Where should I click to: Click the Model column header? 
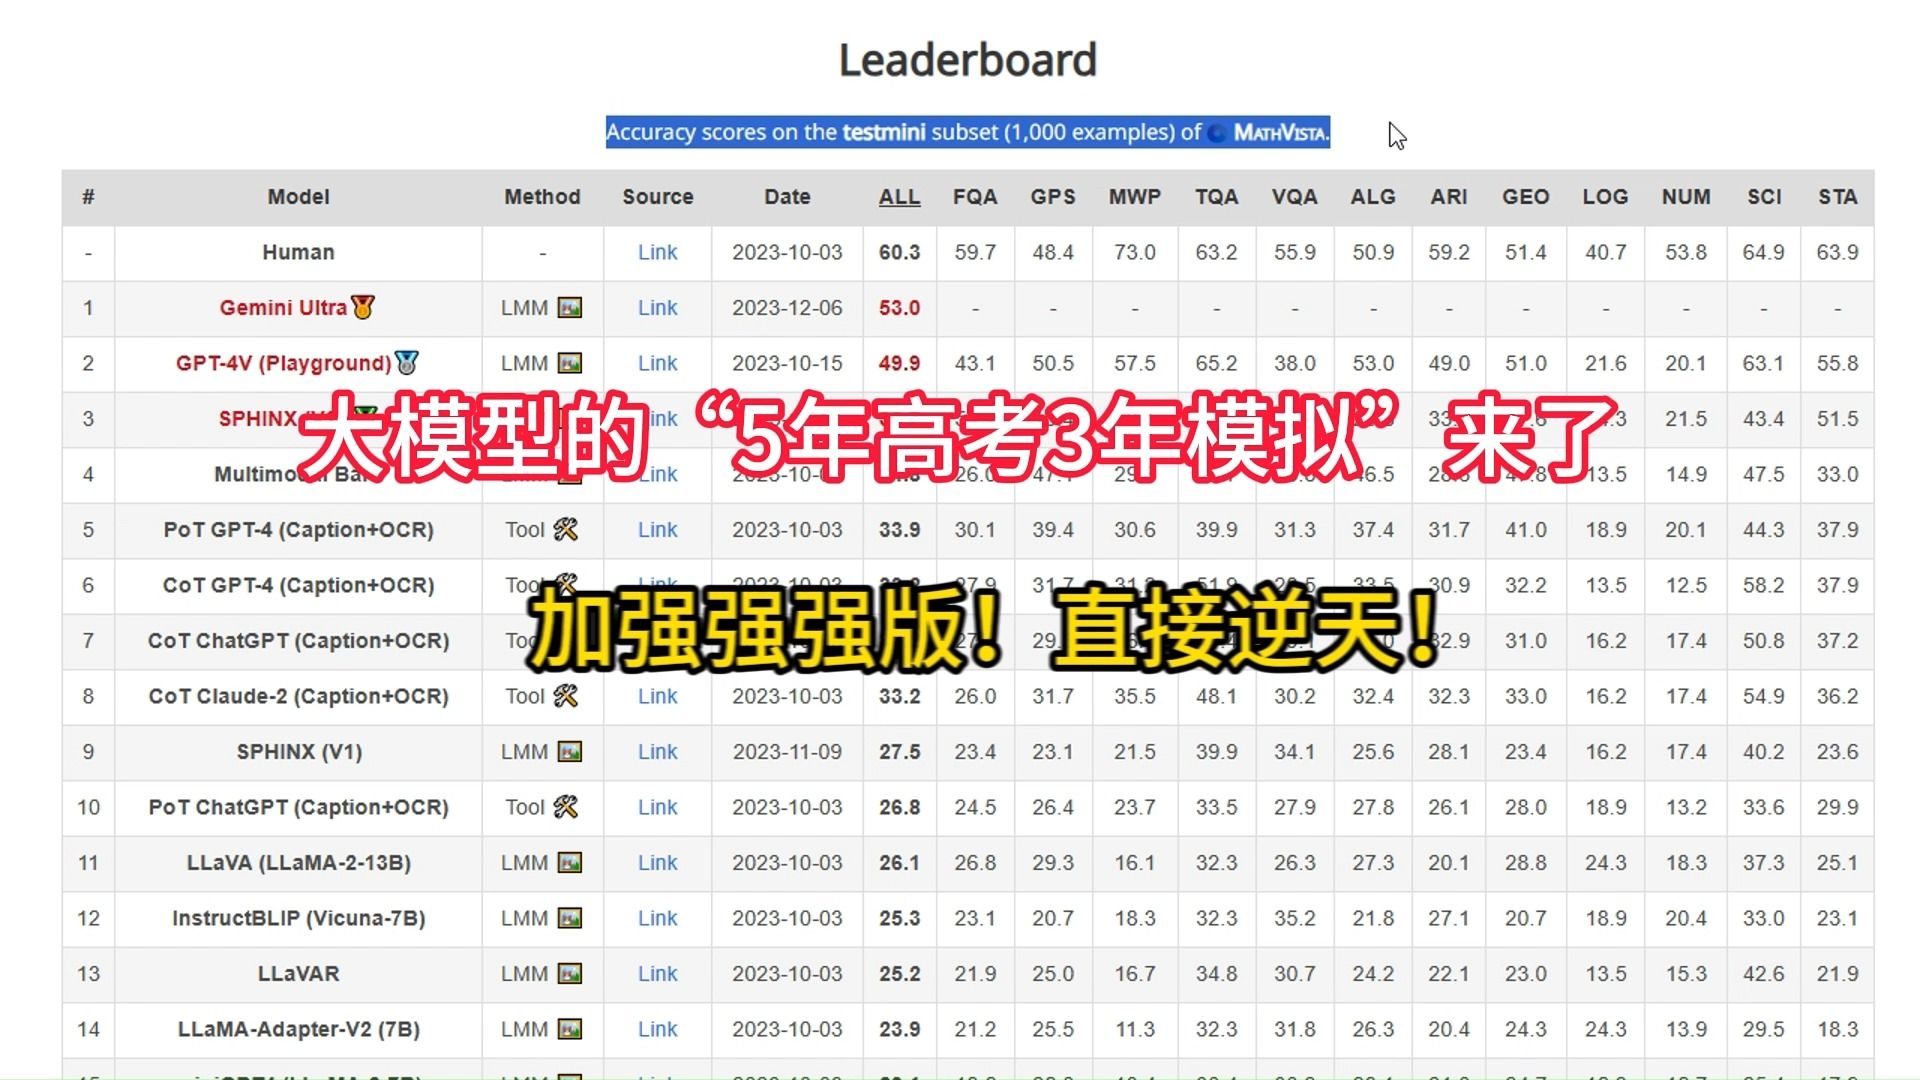pos(297,197)
